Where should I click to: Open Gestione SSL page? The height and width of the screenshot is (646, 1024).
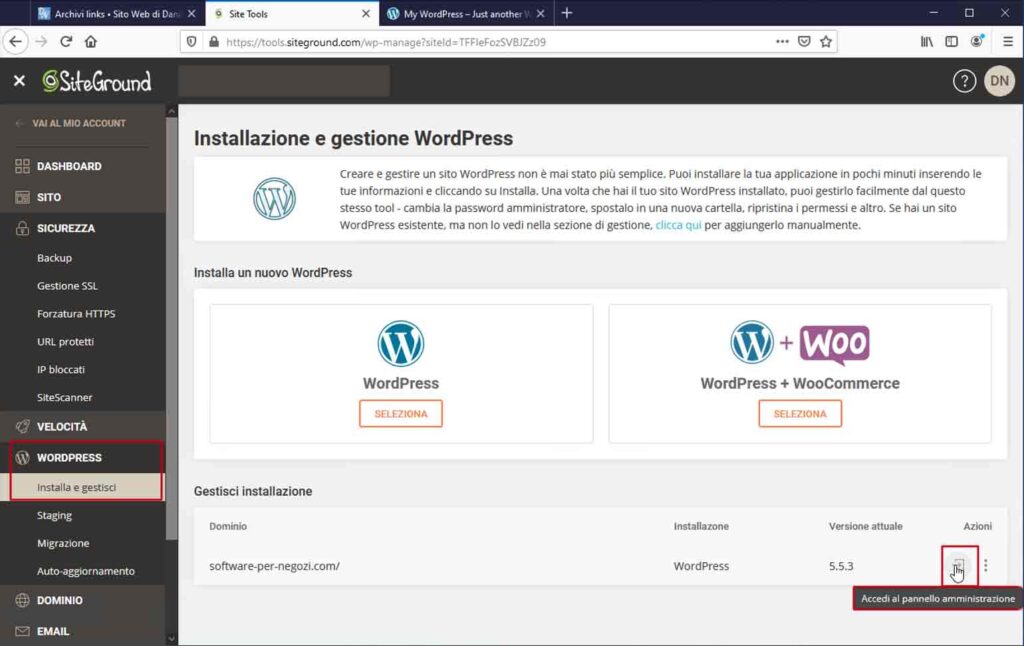tap(67, 286)
